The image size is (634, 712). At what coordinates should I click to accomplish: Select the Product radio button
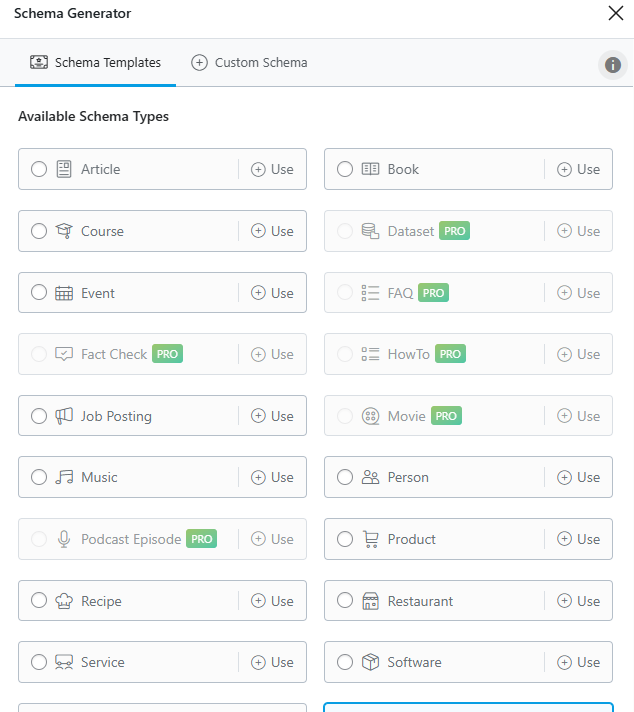(345, 539)
